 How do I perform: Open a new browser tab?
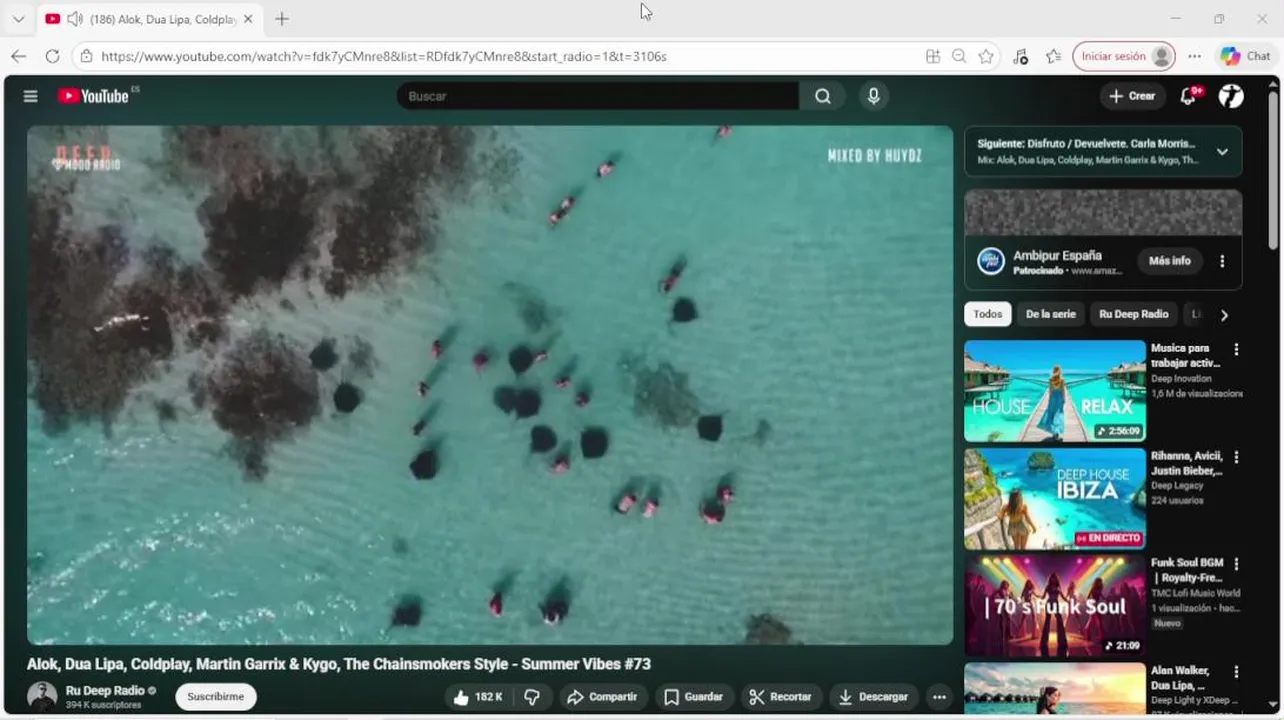coord(282,19)
